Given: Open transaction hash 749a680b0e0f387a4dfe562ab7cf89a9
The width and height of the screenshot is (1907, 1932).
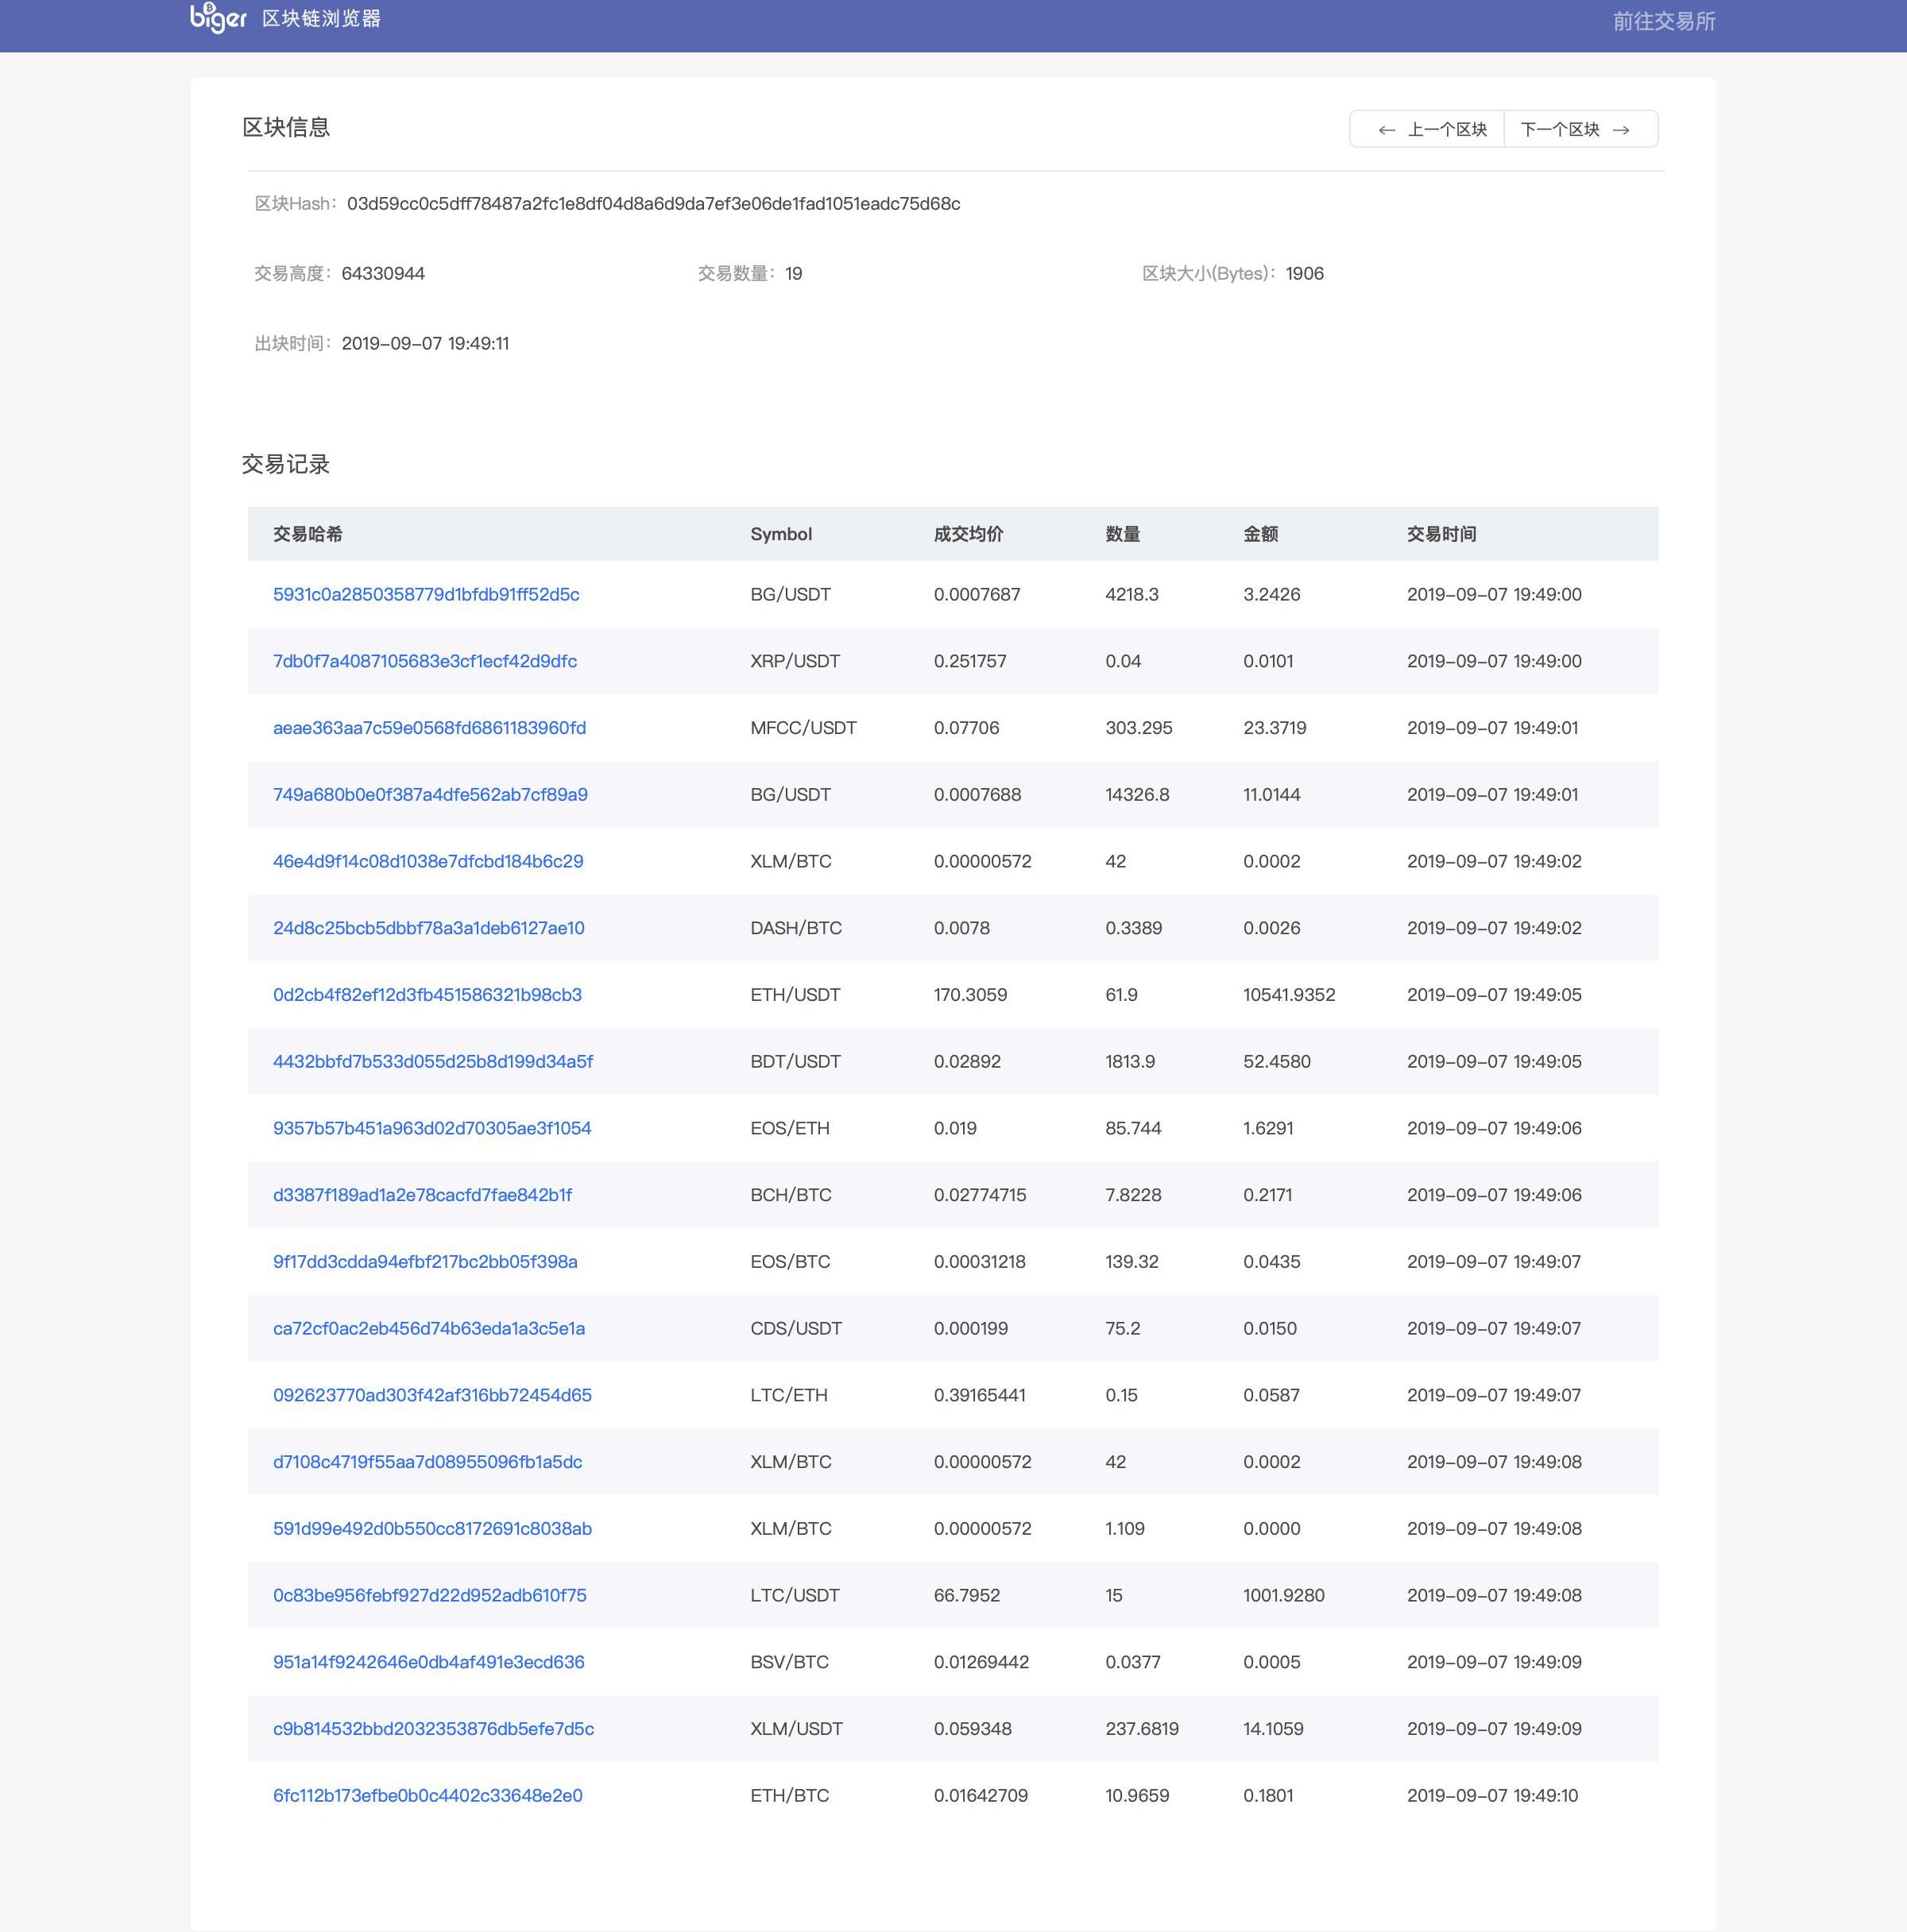Looking at the screenshot, I should point(430,794).
